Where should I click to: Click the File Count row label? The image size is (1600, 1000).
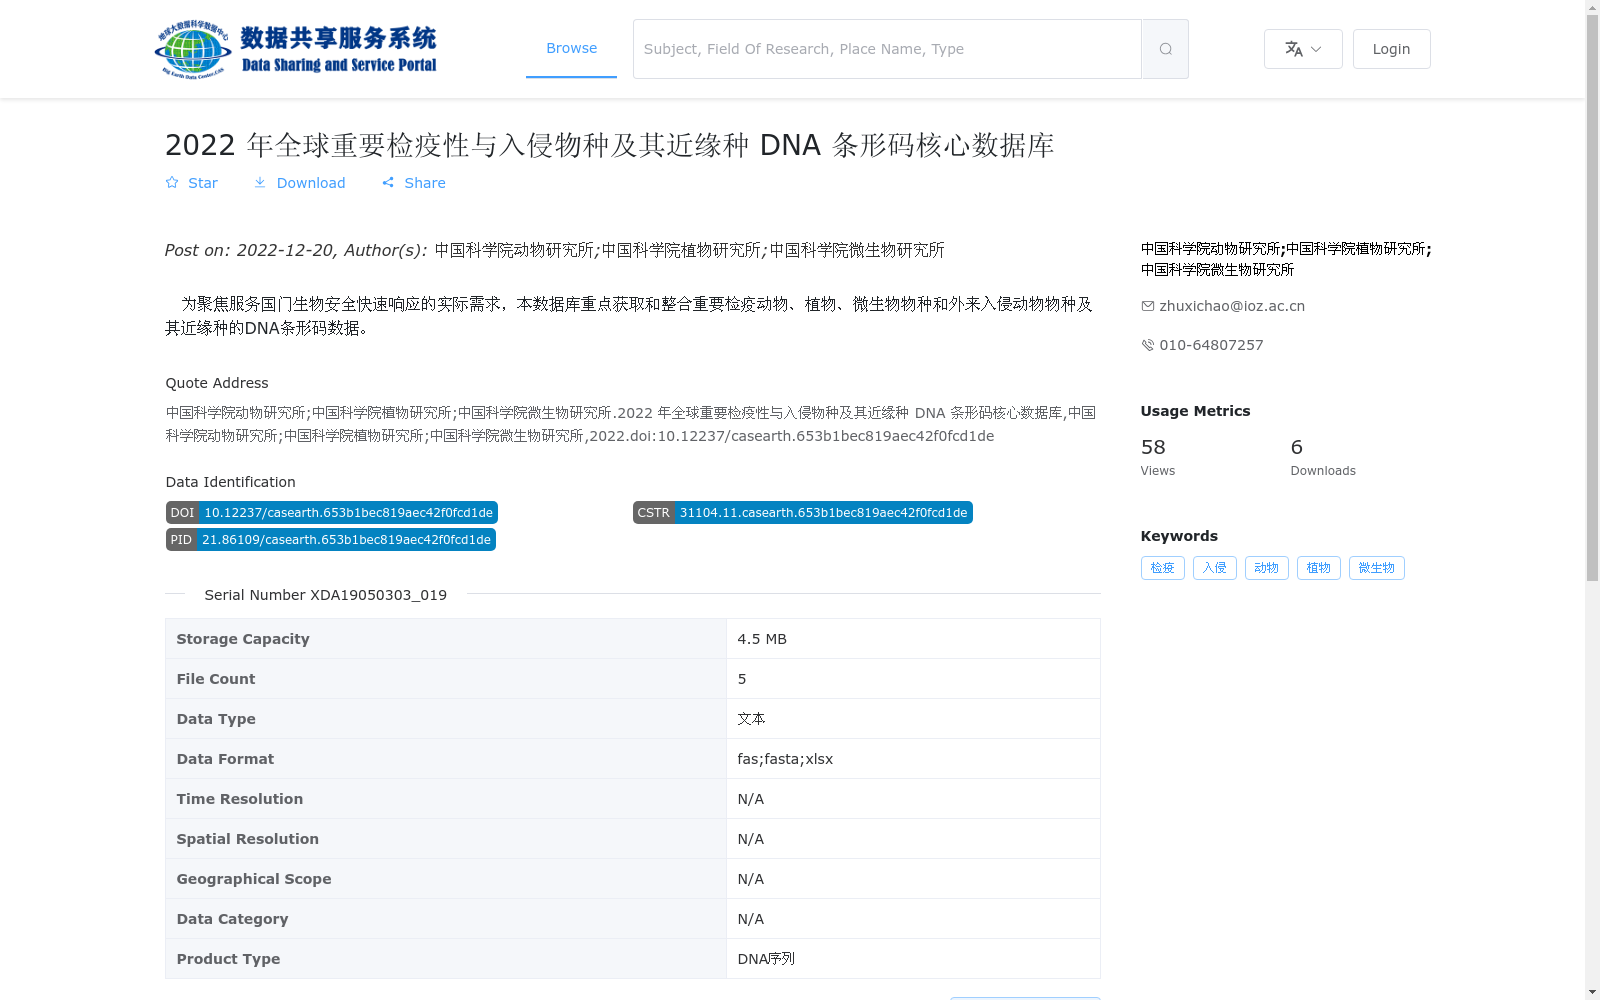(216, 679)
